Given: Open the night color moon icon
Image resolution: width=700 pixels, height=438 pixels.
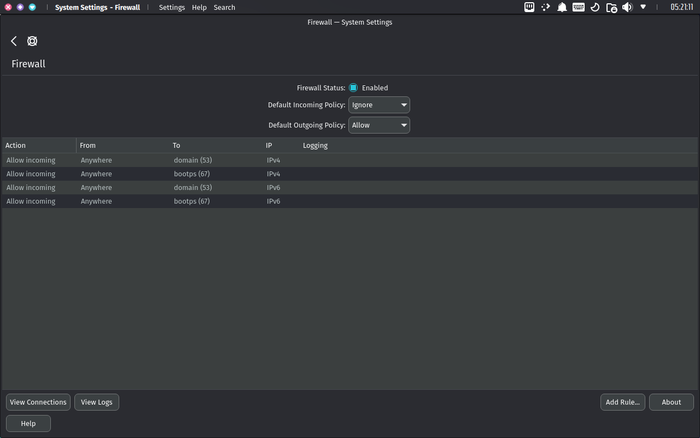Looking at the screenshot, I should pyautogui.click(x=595, y=7).
